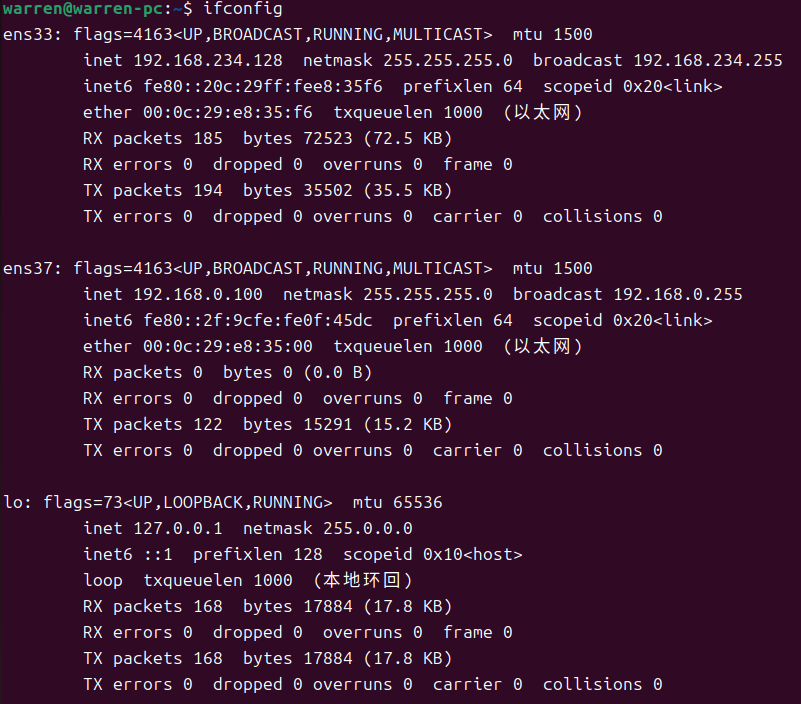The width and height of the screenshot is (801, 704).
Task: Click the warren@warren-pc prompt text
Action: (83, 9)
